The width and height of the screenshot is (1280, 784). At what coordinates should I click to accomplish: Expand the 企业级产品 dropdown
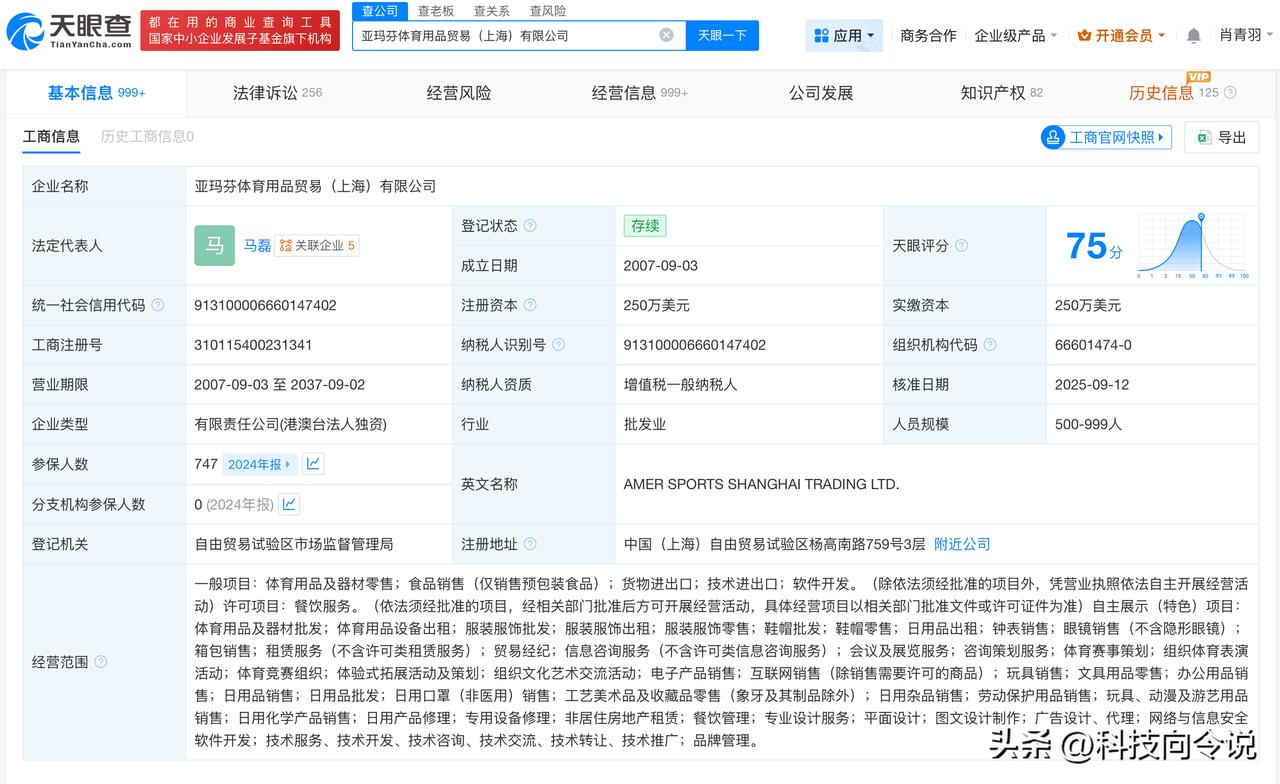point(1016,36)
